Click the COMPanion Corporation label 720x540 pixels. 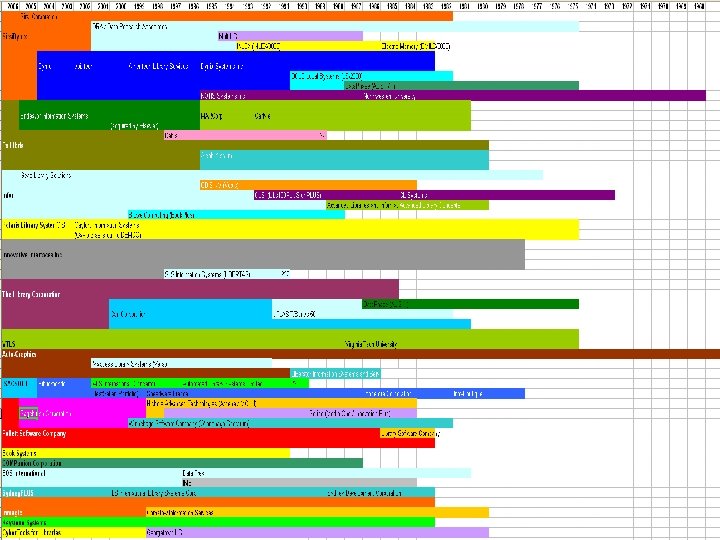point(32,463)
